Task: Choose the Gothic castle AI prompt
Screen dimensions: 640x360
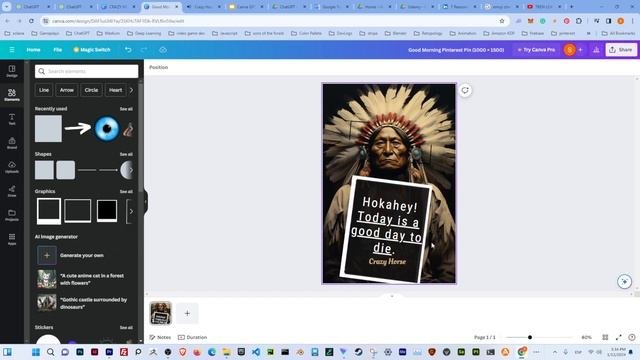Action: pyautogui.click(x=82, y=303)
